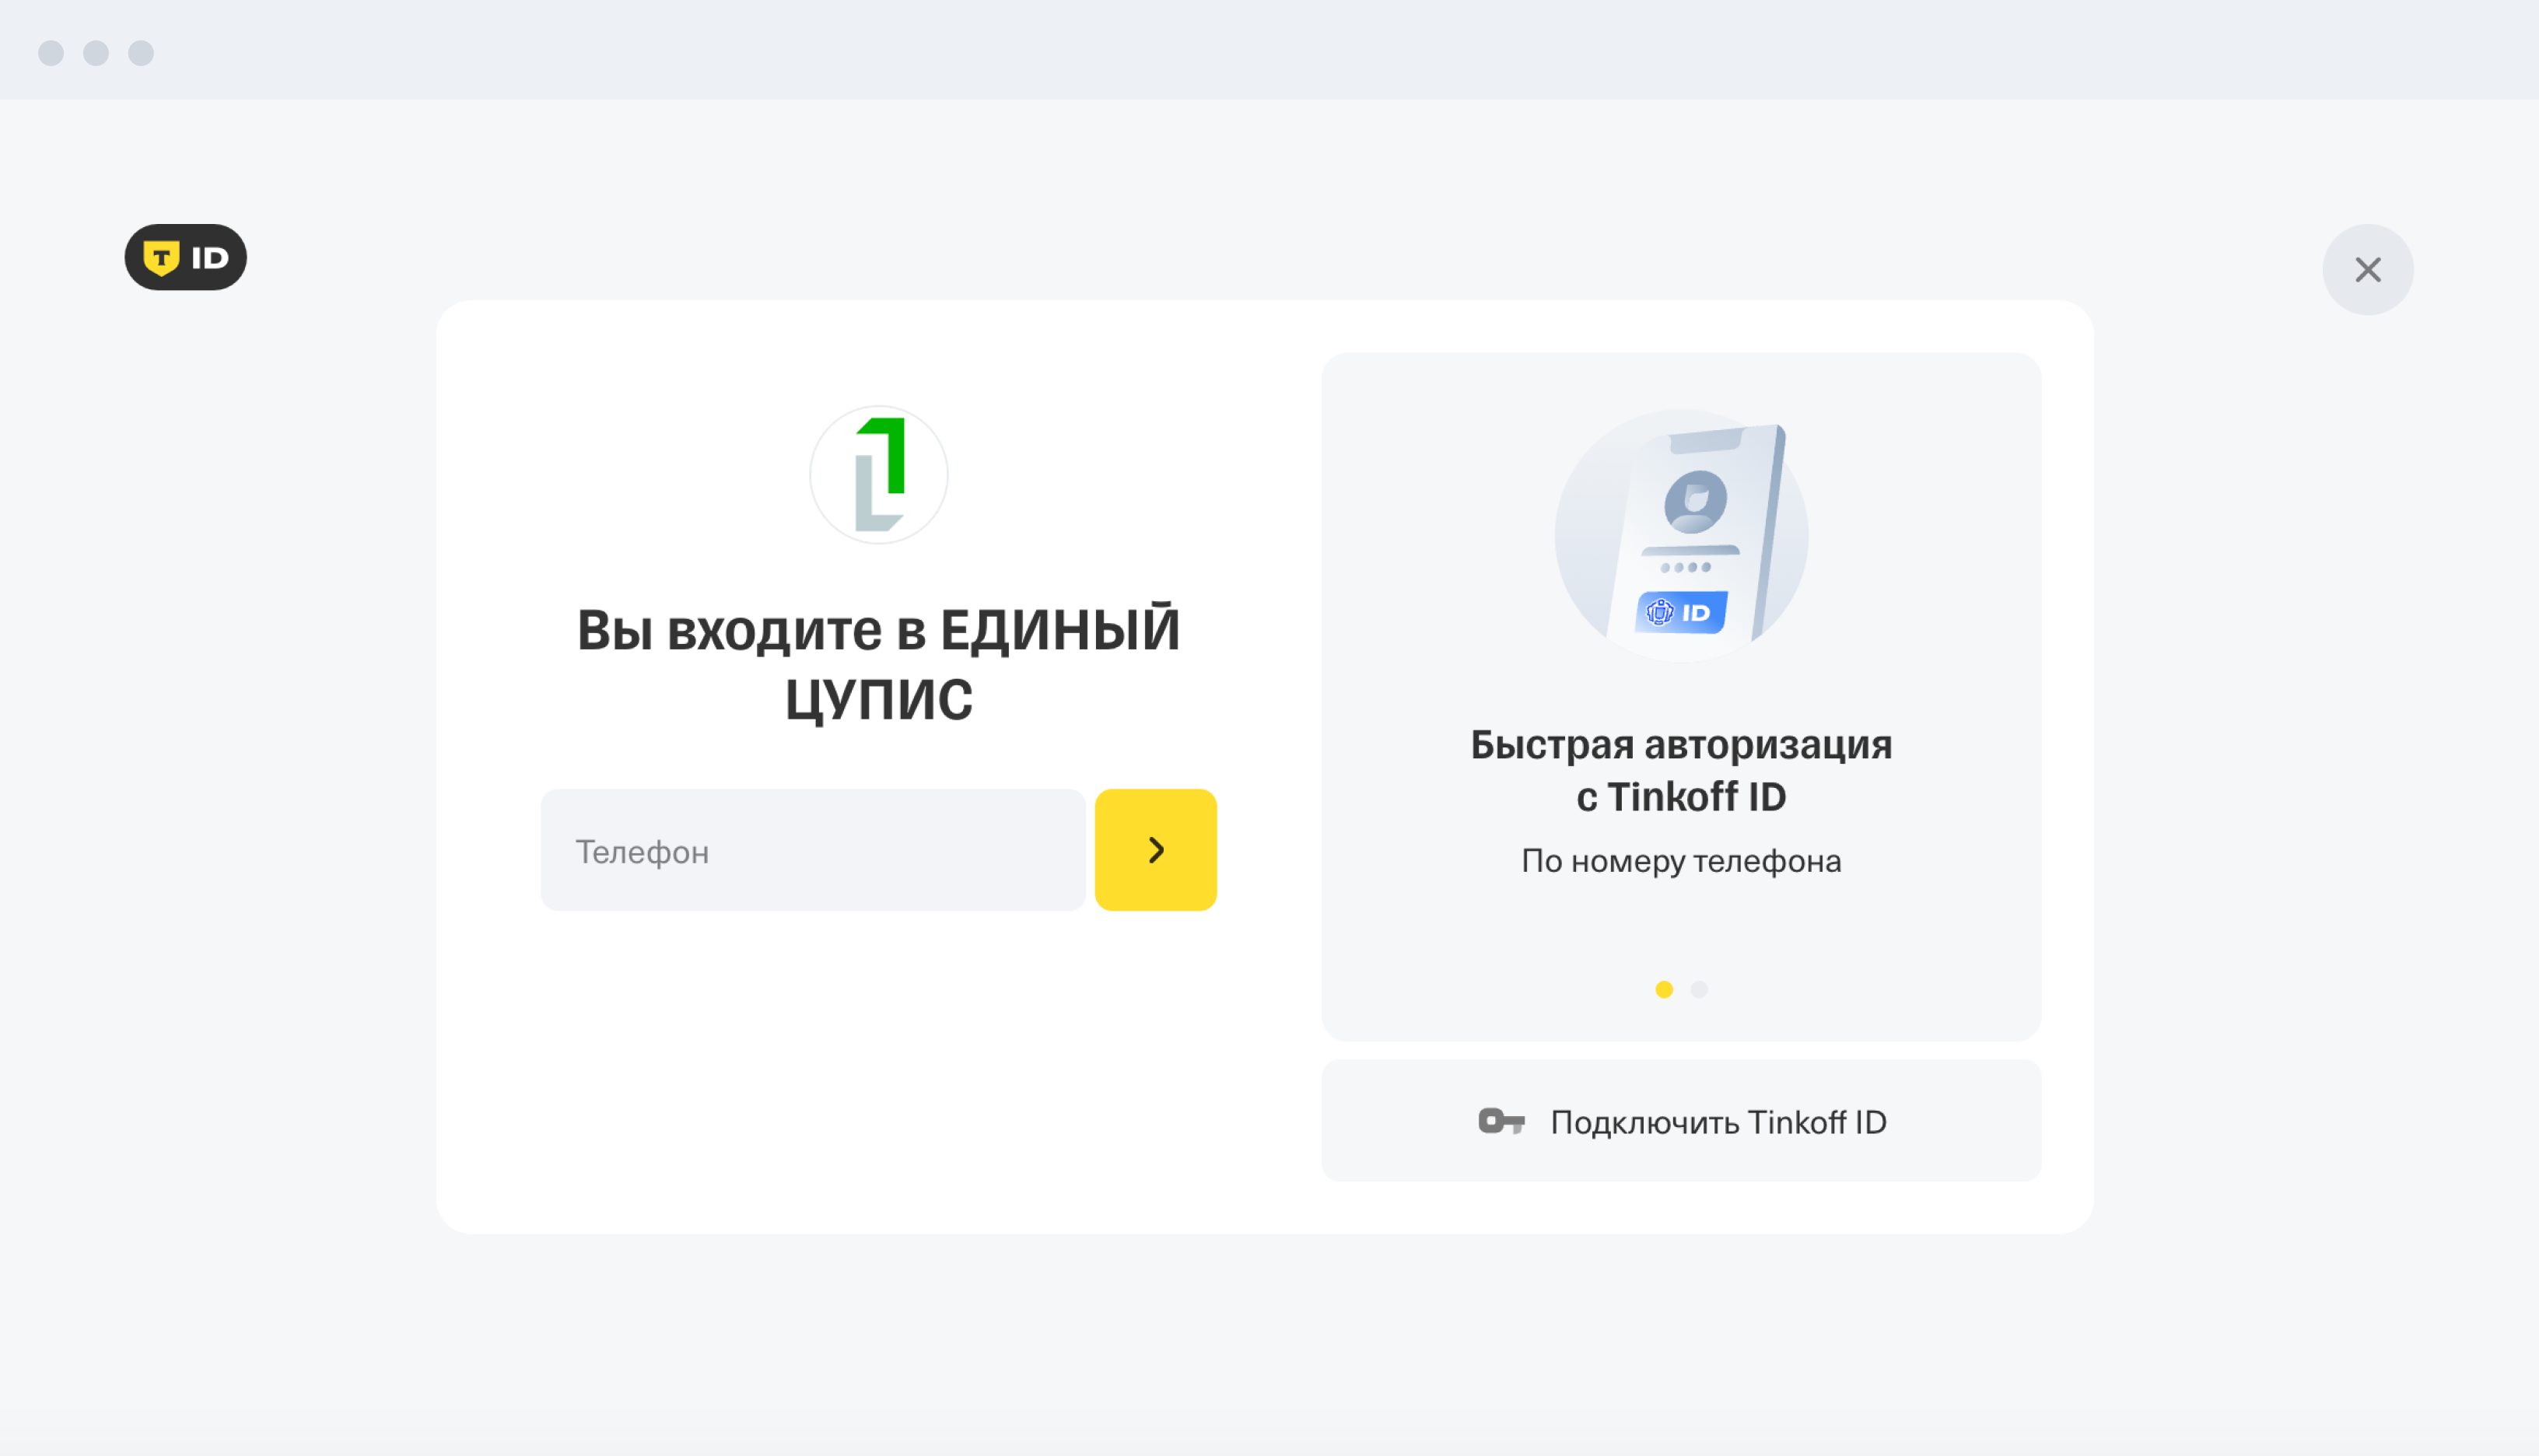
Task: Click heading Быстрая авторизация с Tinkoff ID
Action: [x=1680, y=770]
